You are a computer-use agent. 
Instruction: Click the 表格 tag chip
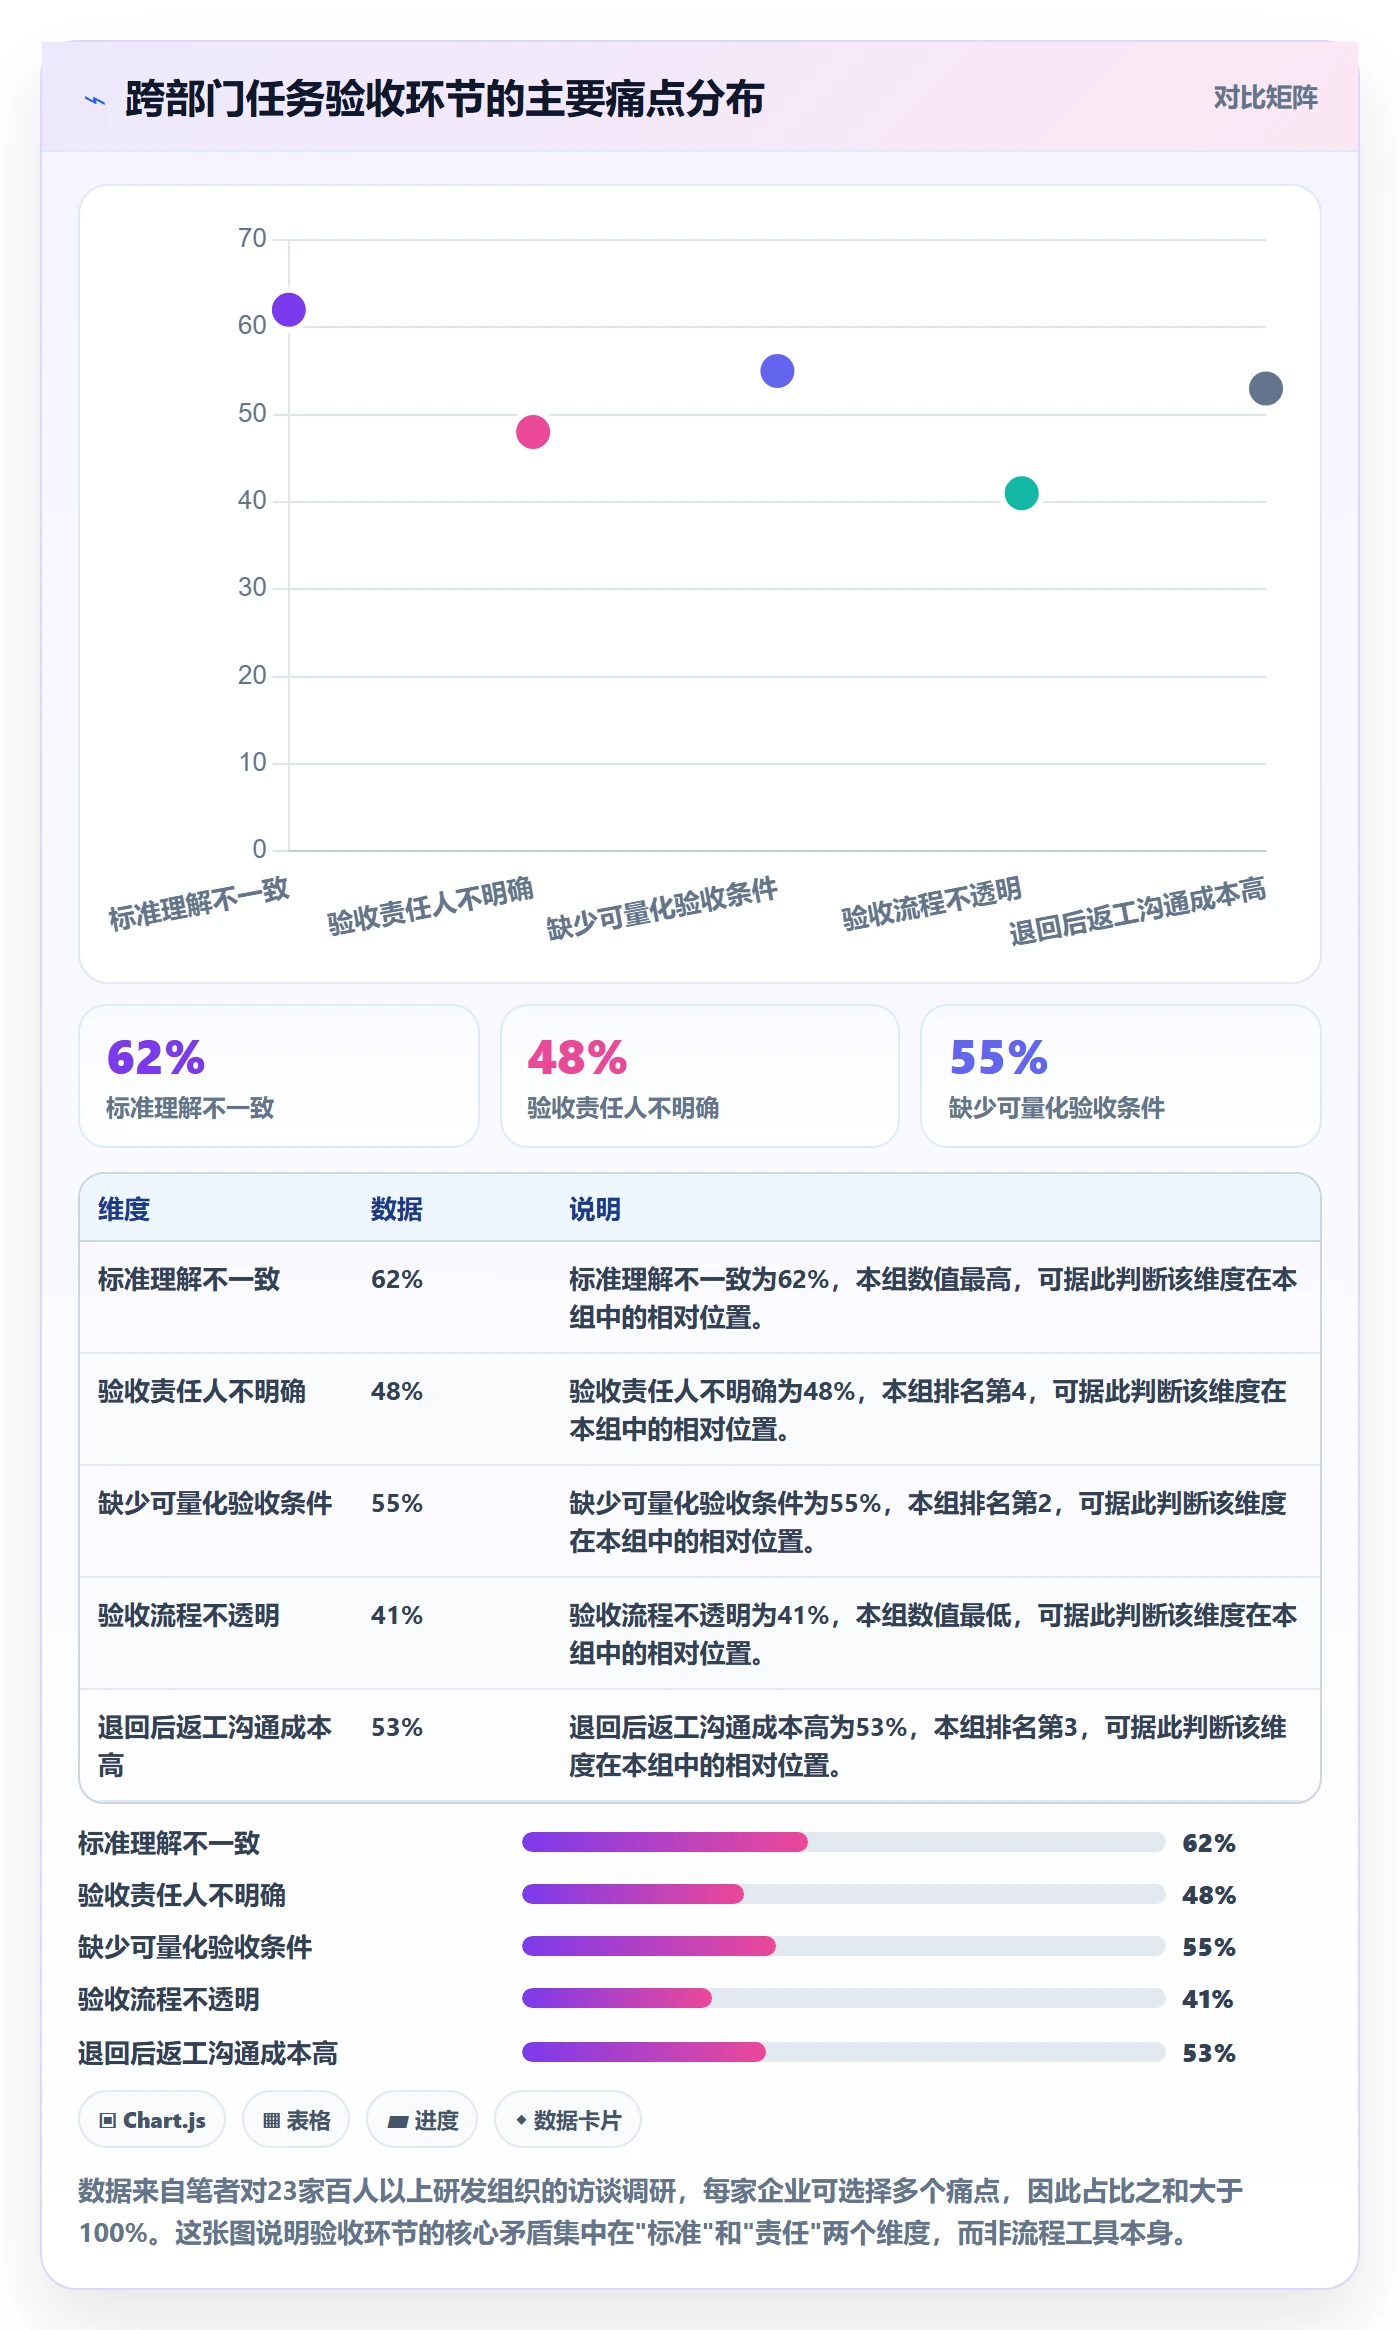click(x=296, y=2119)
